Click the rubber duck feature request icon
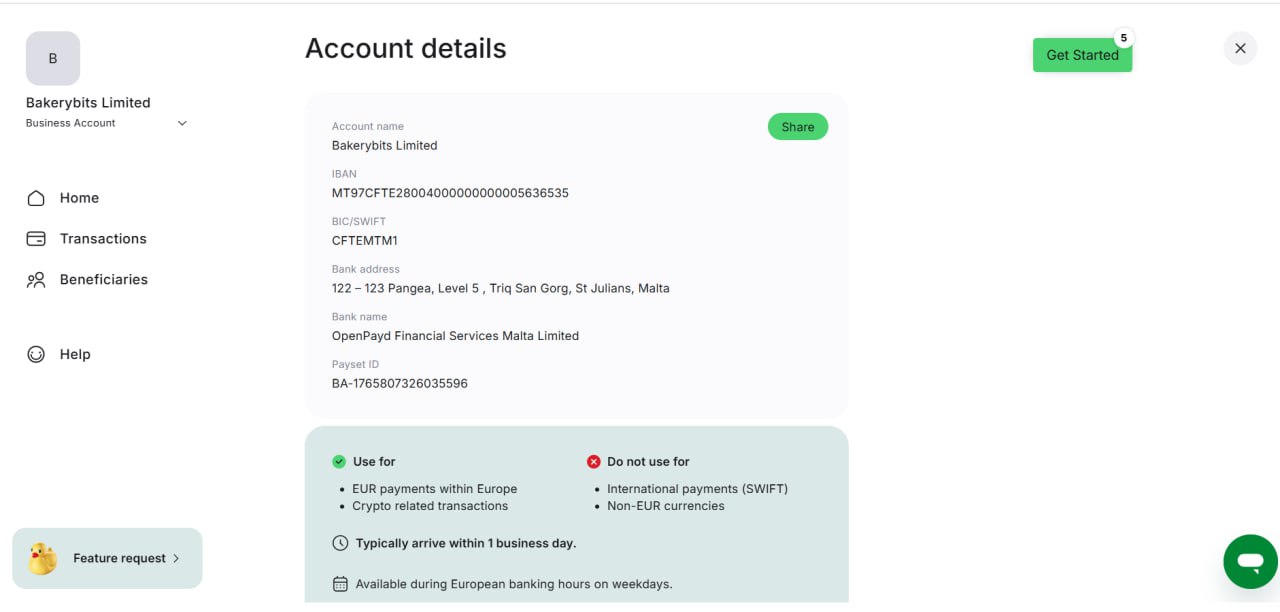Viewport: 1280px width, 612px height. pos(42,558)
